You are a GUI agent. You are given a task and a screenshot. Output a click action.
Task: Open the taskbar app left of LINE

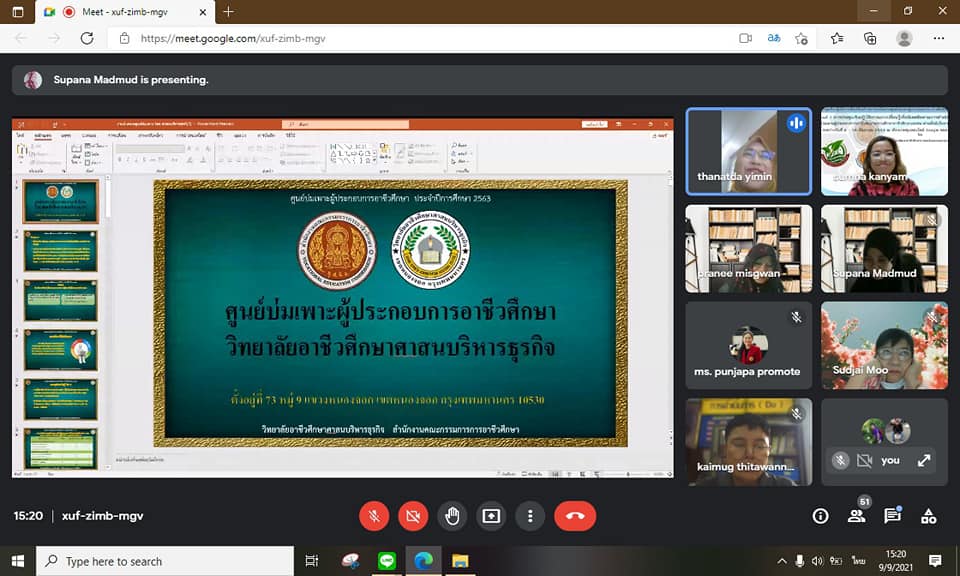pyautogui.click(x=350, y=561)
